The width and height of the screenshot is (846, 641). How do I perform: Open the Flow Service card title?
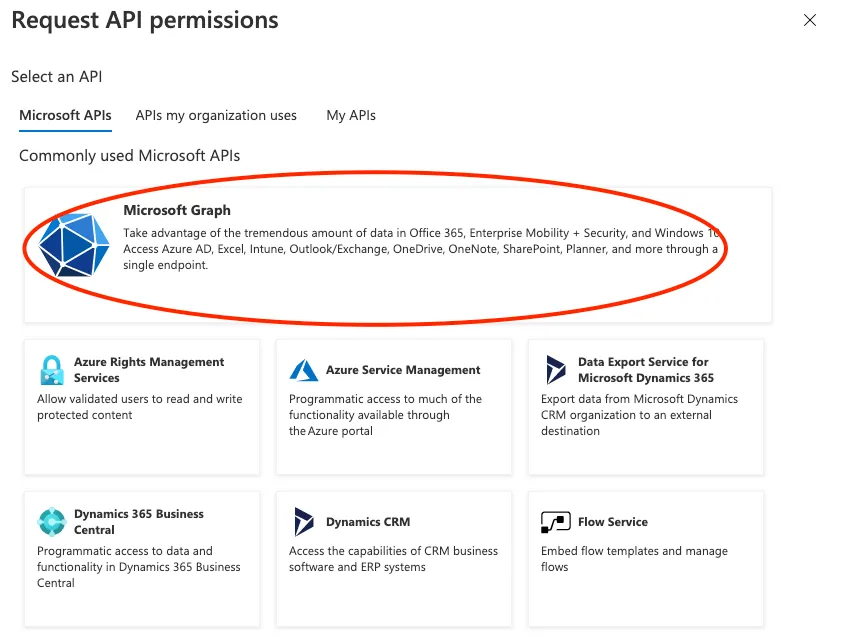pos(613,522)
